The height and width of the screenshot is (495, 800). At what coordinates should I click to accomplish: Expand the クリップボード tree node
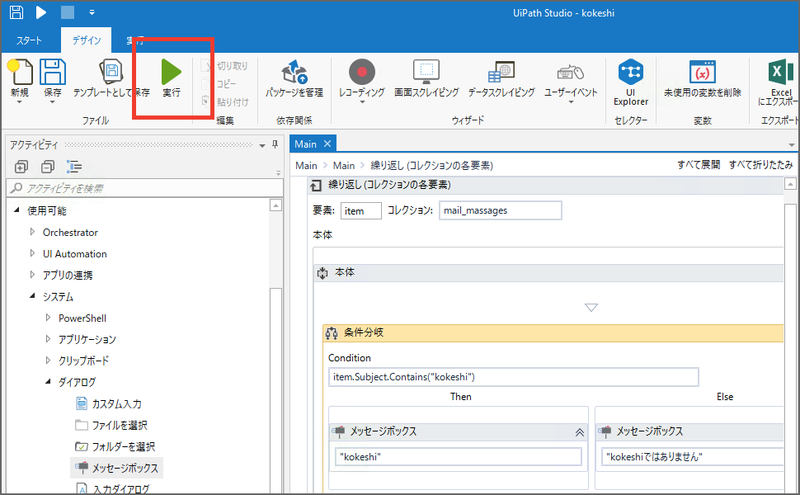pos(48,360)
